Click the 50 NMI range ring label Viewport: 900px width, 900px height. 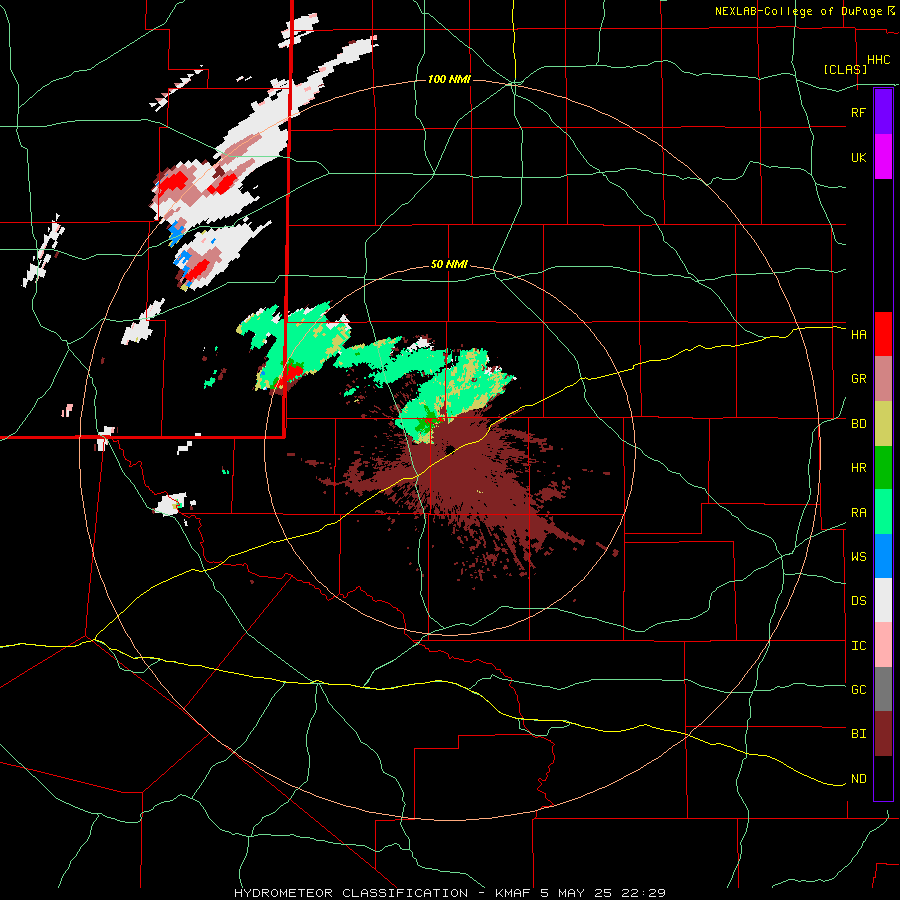(449, 265)
